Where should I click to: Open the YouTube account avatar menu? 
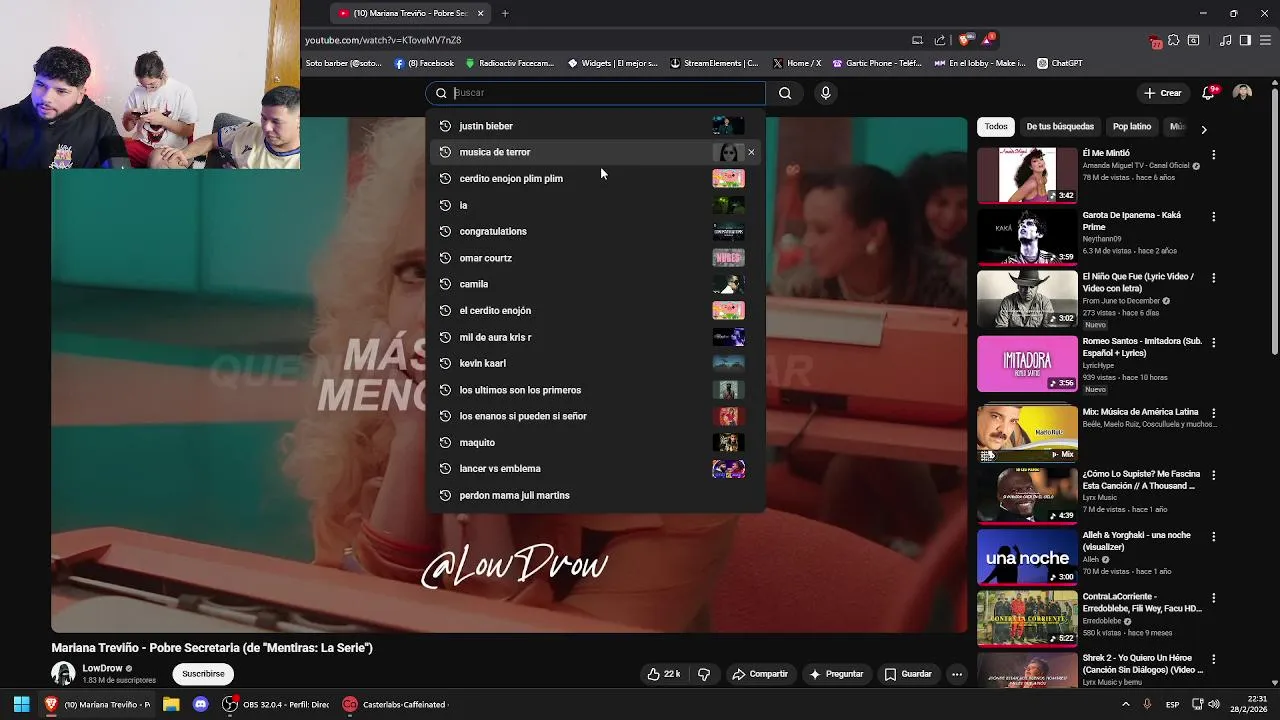point(1242,93)
